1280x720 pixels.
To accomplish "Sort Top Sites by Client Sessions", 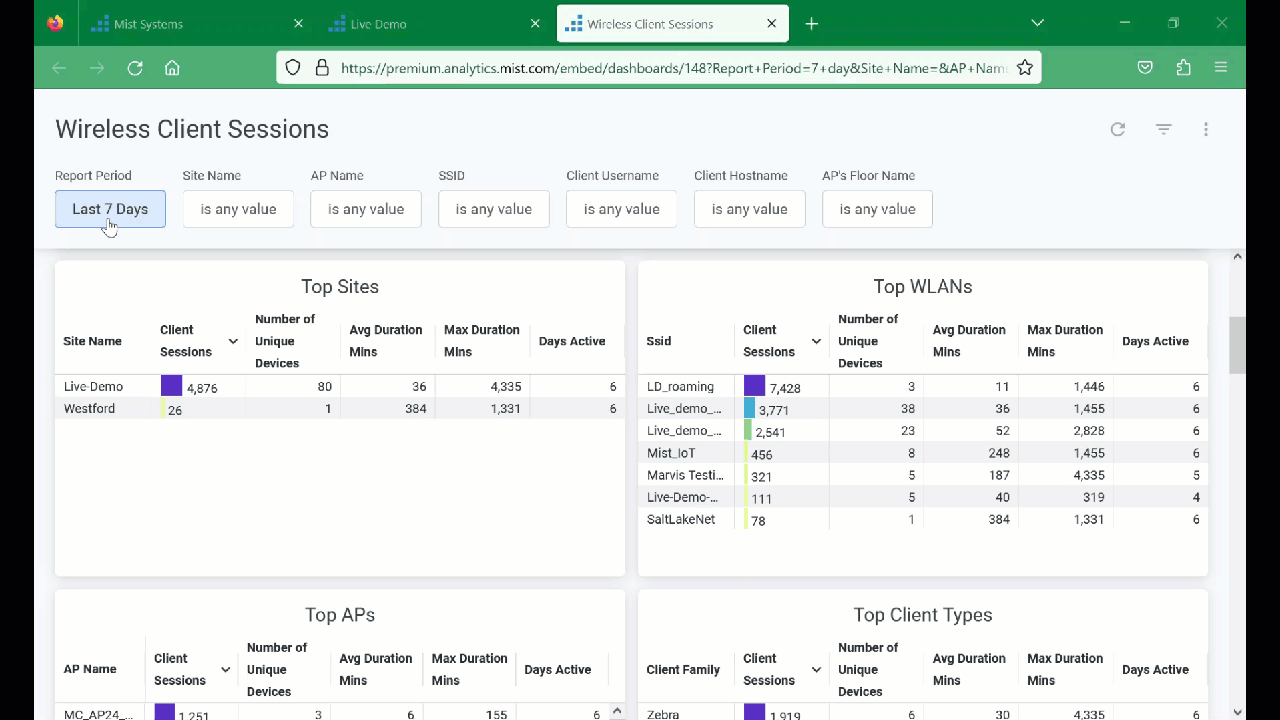I will click(186, 341).
